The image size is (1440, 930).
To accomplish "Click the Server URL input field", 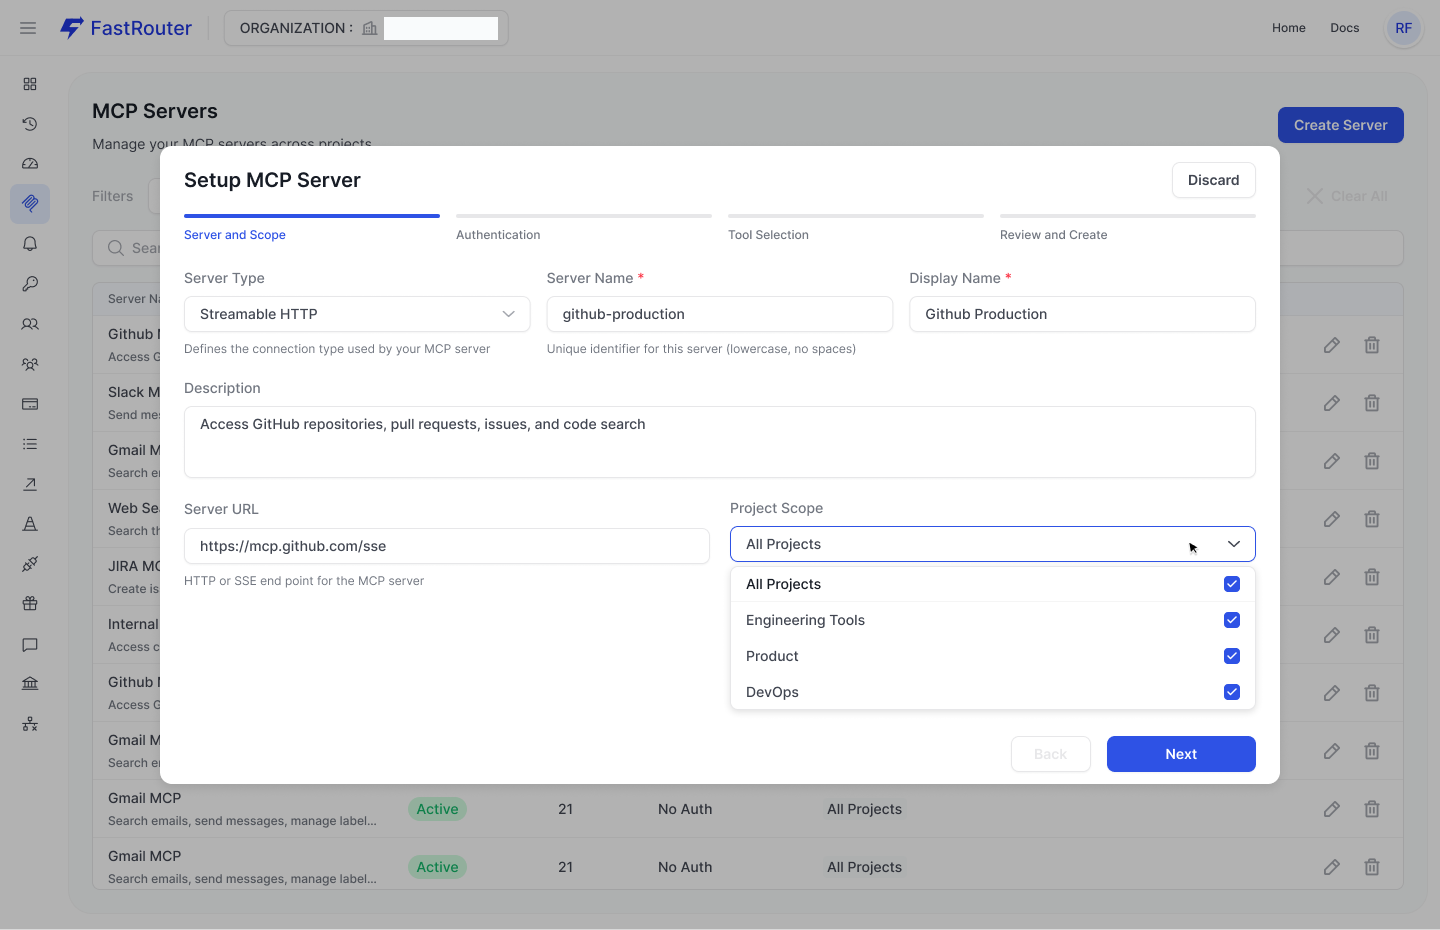I will coord(446,546).
